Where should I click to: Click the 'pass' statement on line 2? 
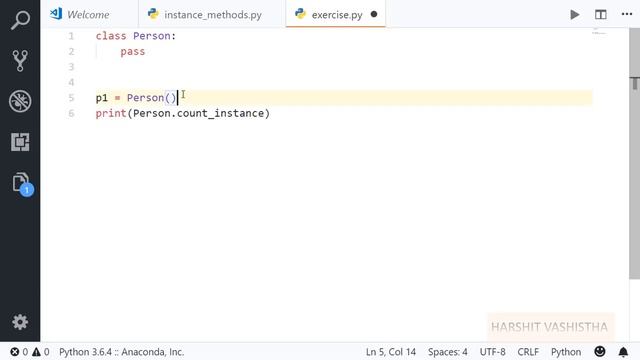133,51
